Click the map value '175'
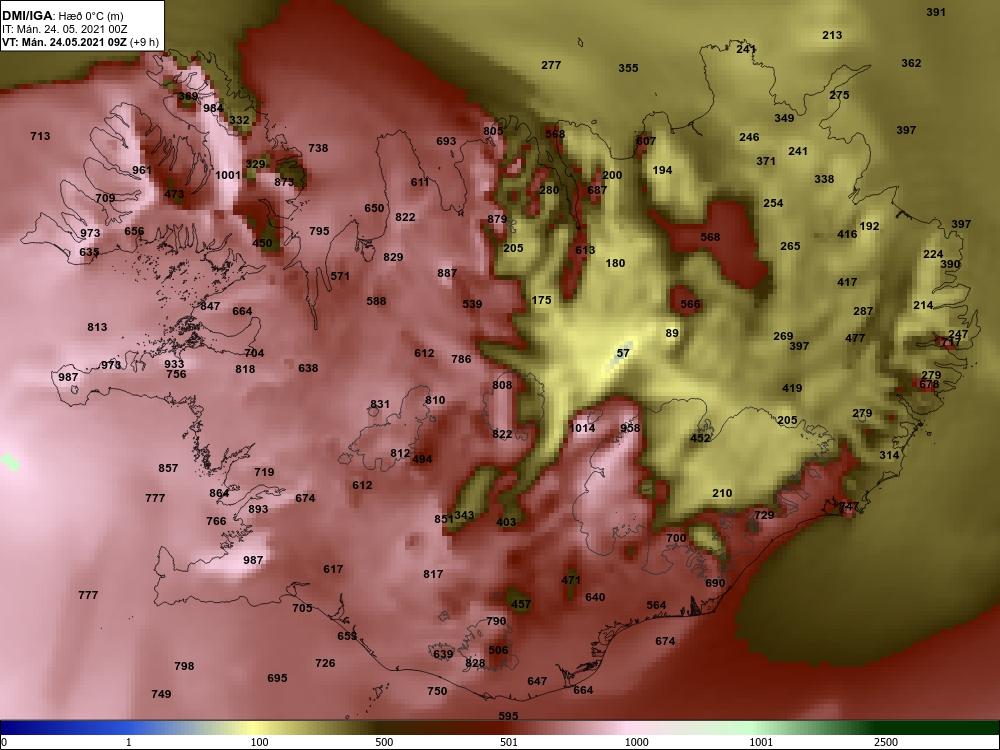The width and height of the screenshot is (1000, 750). pos(541,300)
